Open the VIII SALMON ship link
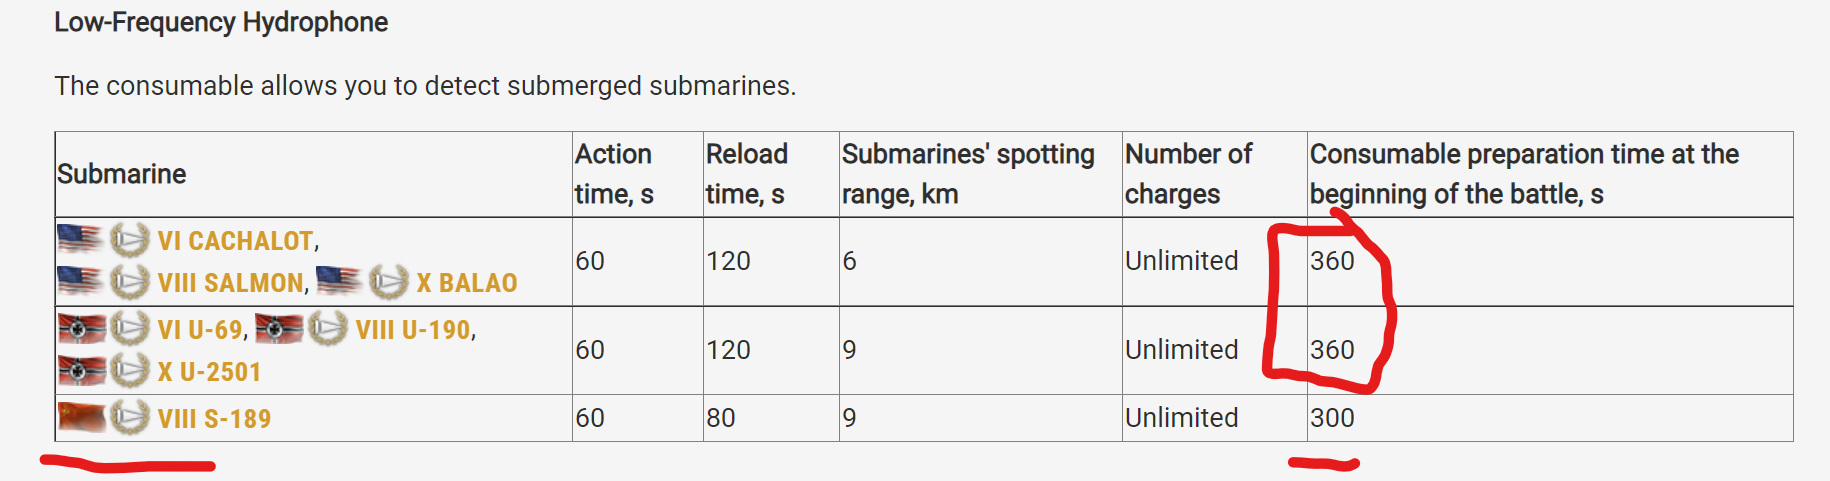Viewport: 1830px width, 481px height. tap(231, 283)
